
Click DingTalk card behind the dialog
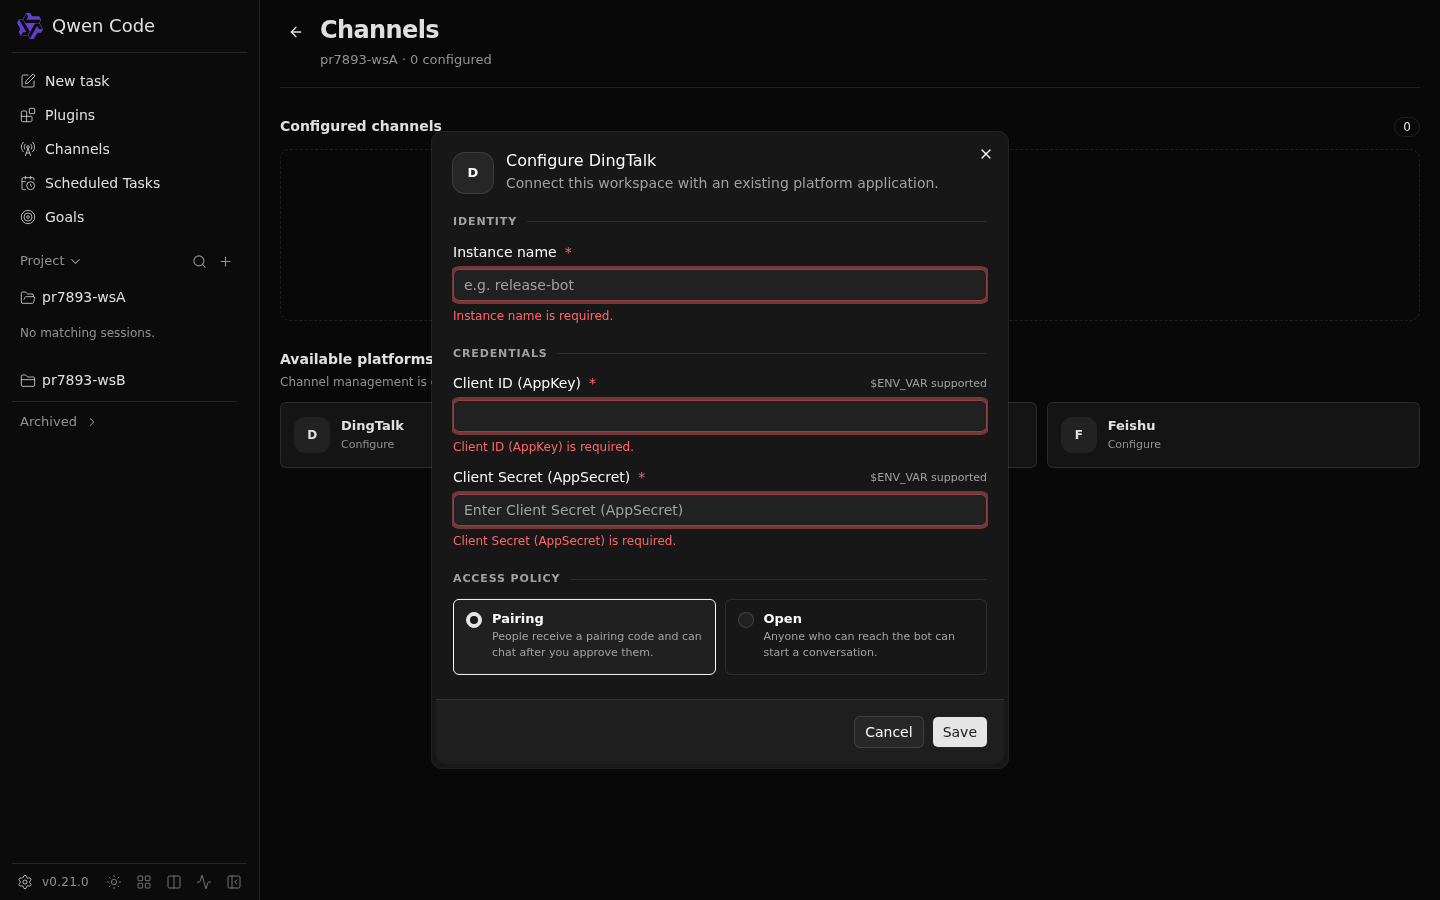356,435
